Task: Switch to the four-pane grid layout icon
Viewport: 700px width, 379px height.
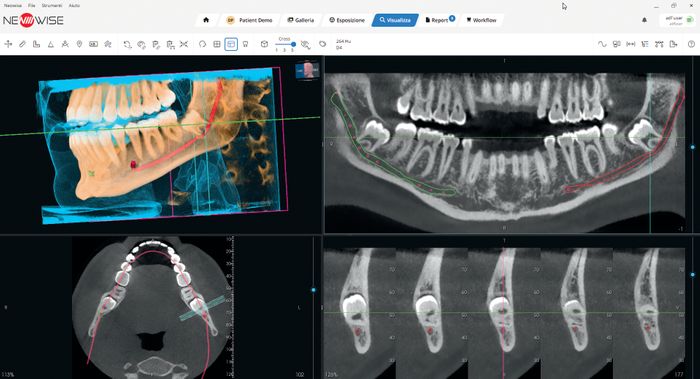Action: [217, 44]
